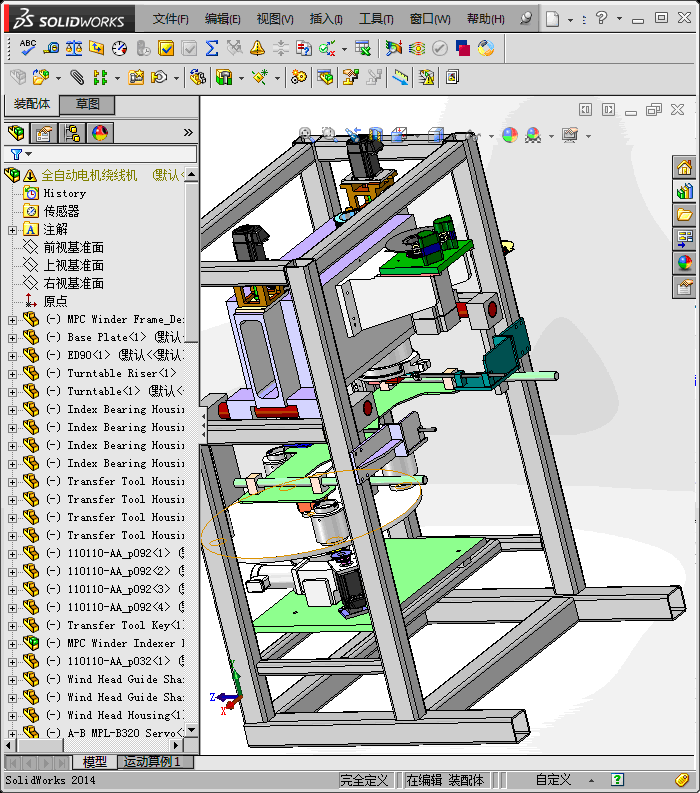Viewport: 700px width, 793px height.
Task: Open Compare Documents tool
Action: (303, 48)
